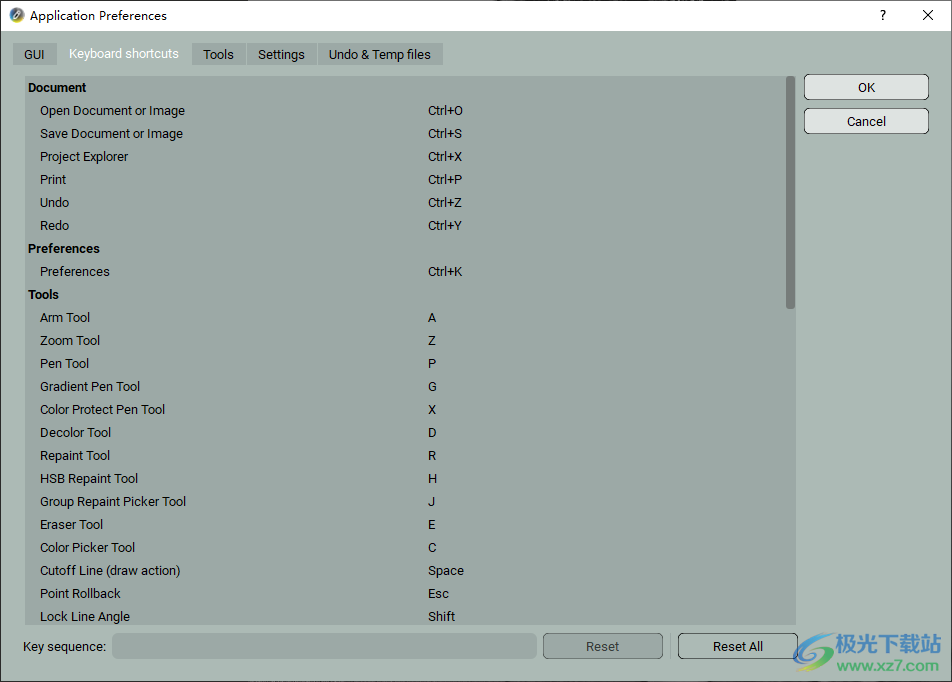
Task: Click the OK button
Action: (866, 88)
